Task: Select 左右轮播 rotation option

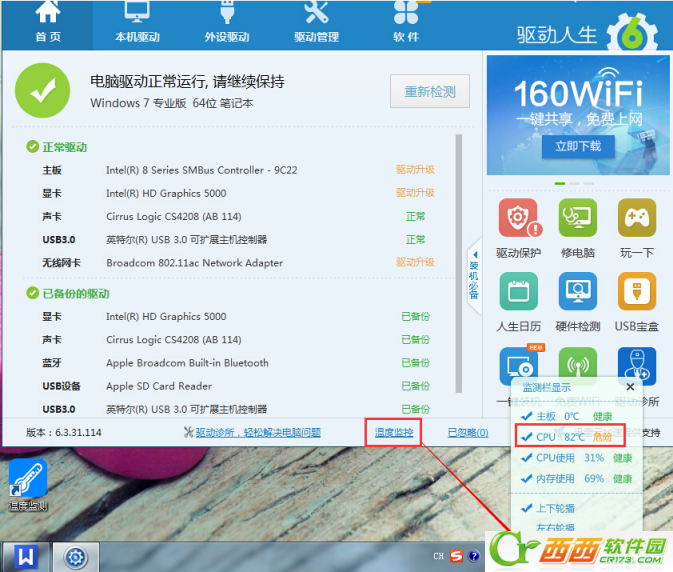Action: [555, 527]
